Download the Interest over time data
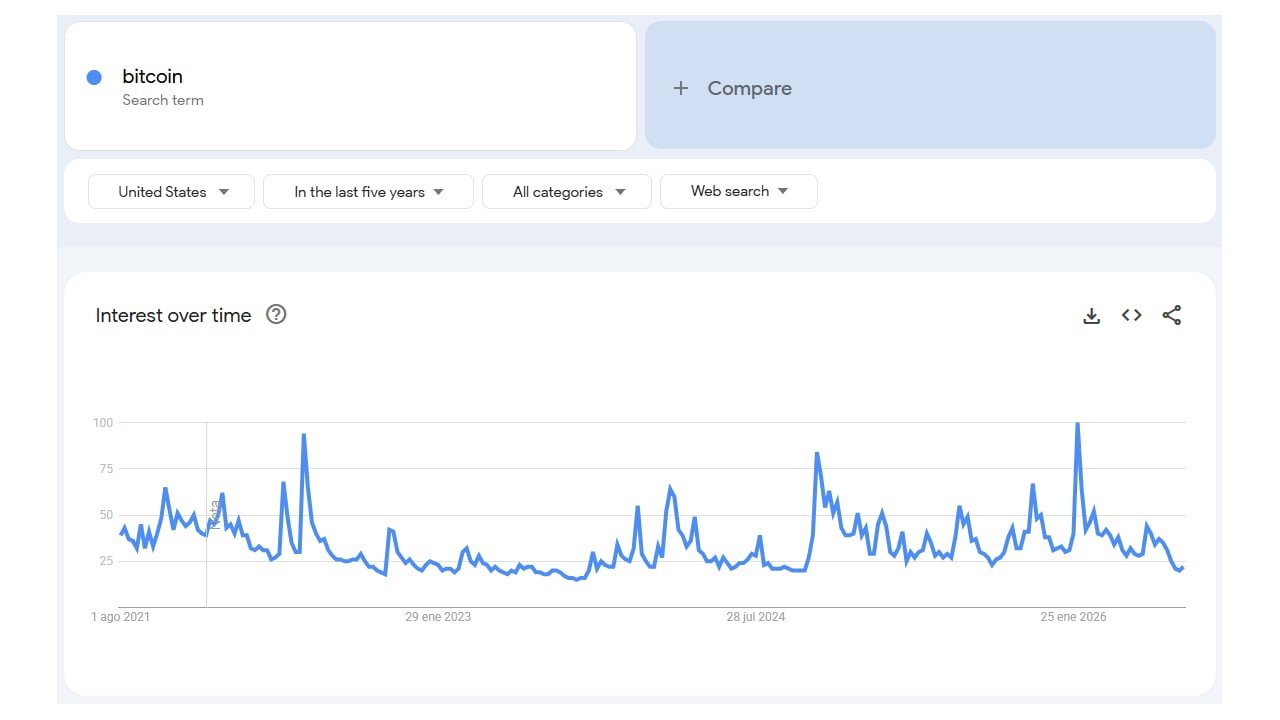 (1091, 316)
